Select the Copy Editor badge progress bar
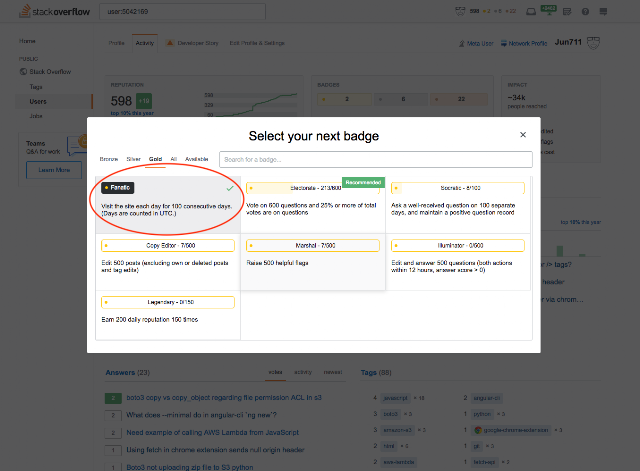This screenshot has height=471, width=640. (168, 245)
